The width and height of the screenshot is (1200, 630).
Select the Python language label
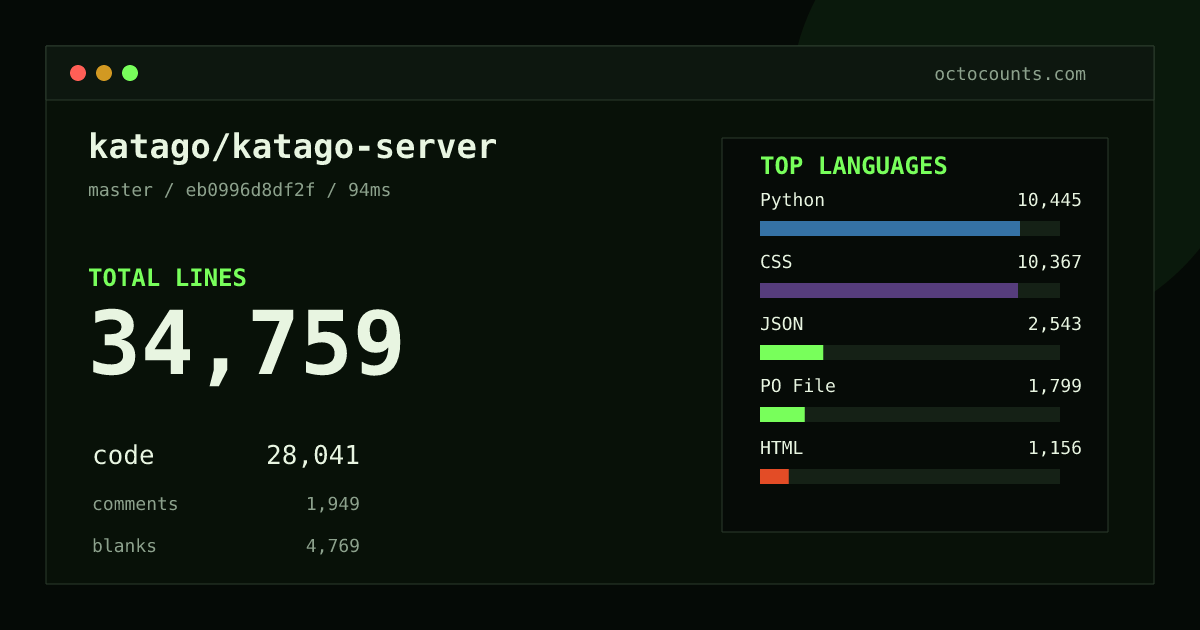(792, 200)
